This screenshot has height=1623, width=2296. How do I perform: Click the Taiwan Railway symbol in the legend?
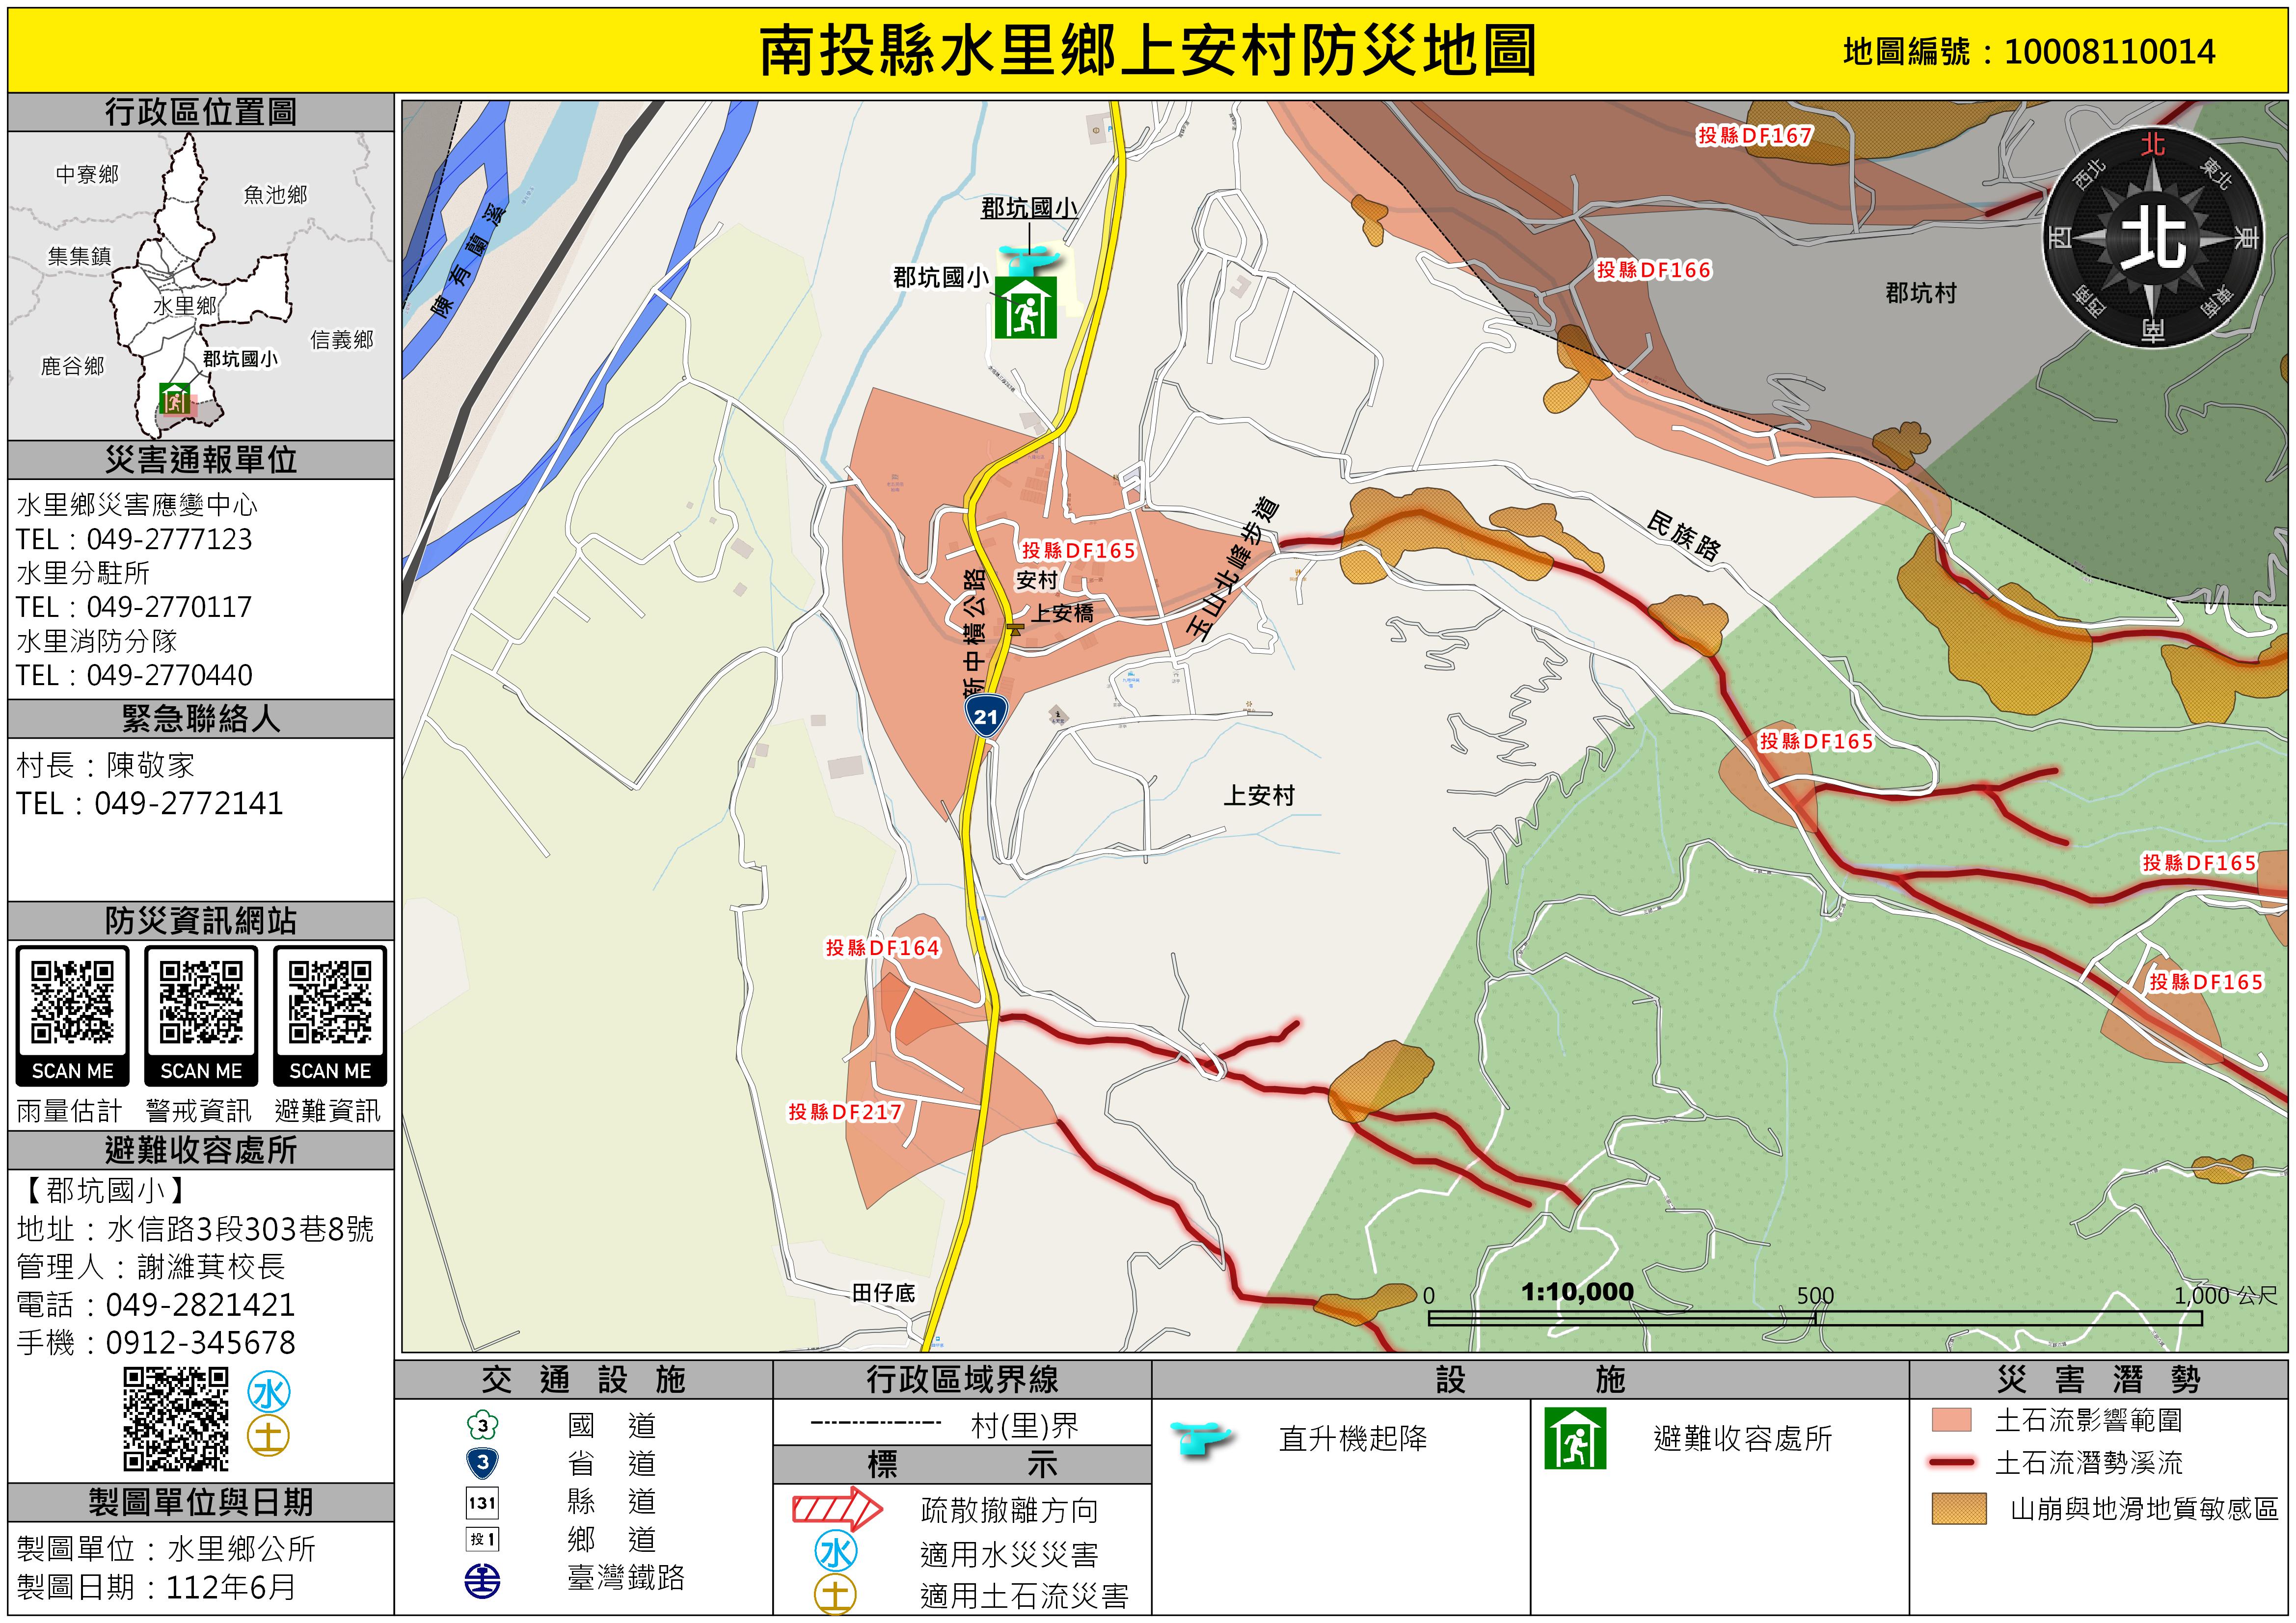click(x=482, y=1581)
